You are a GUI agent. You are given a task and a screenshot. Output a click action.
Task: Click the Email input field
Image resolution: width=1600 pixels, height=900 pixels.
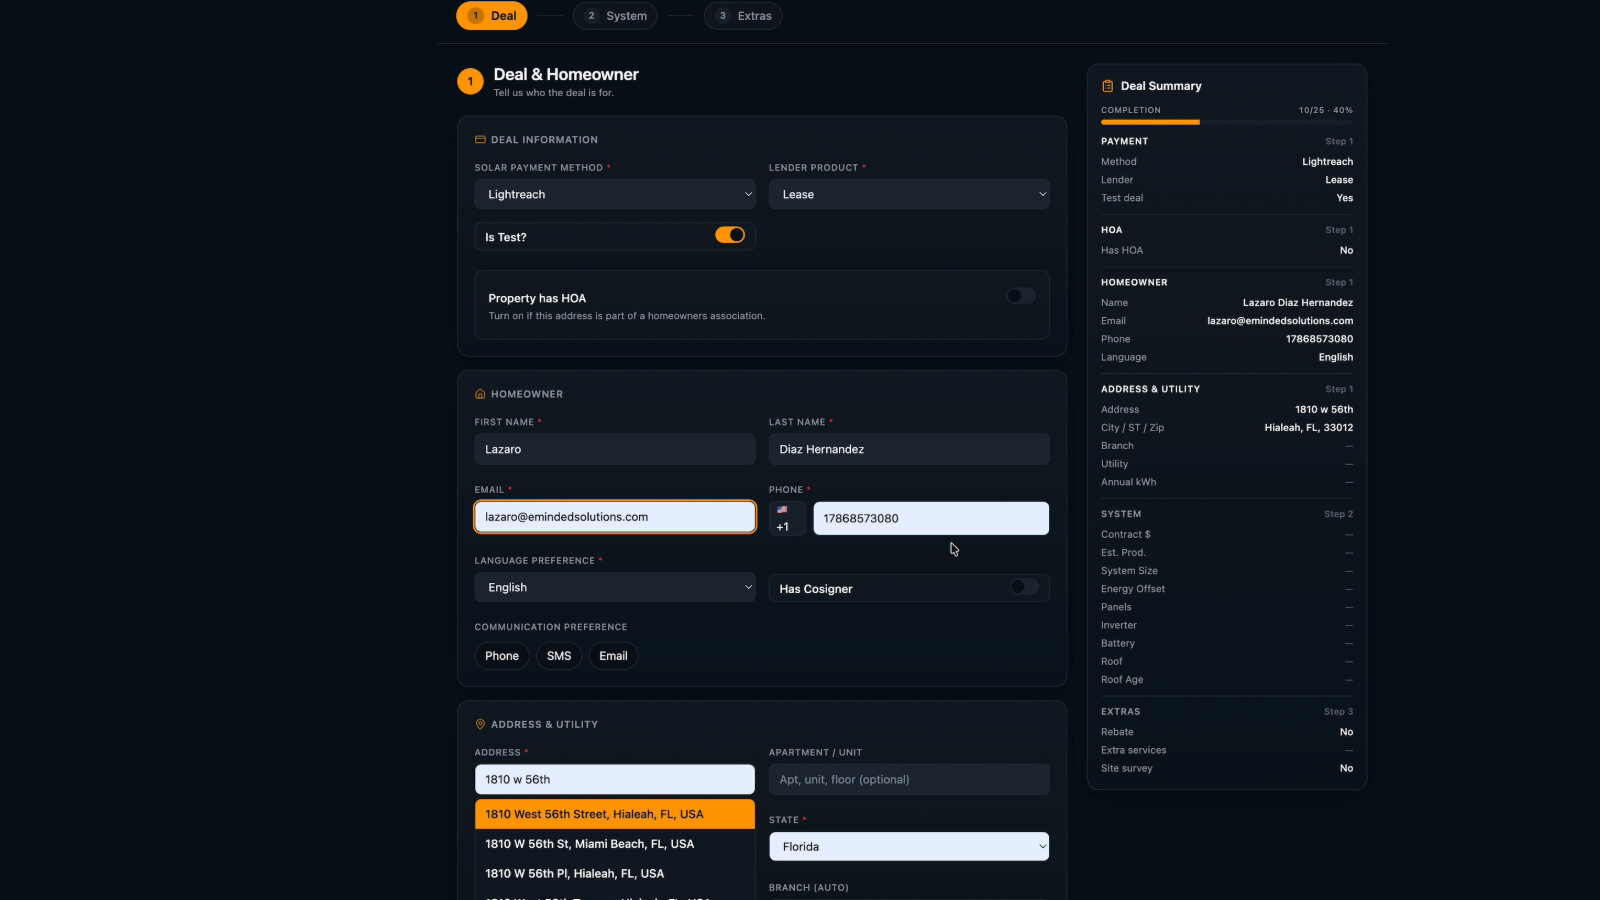click(x=615, y=517)
